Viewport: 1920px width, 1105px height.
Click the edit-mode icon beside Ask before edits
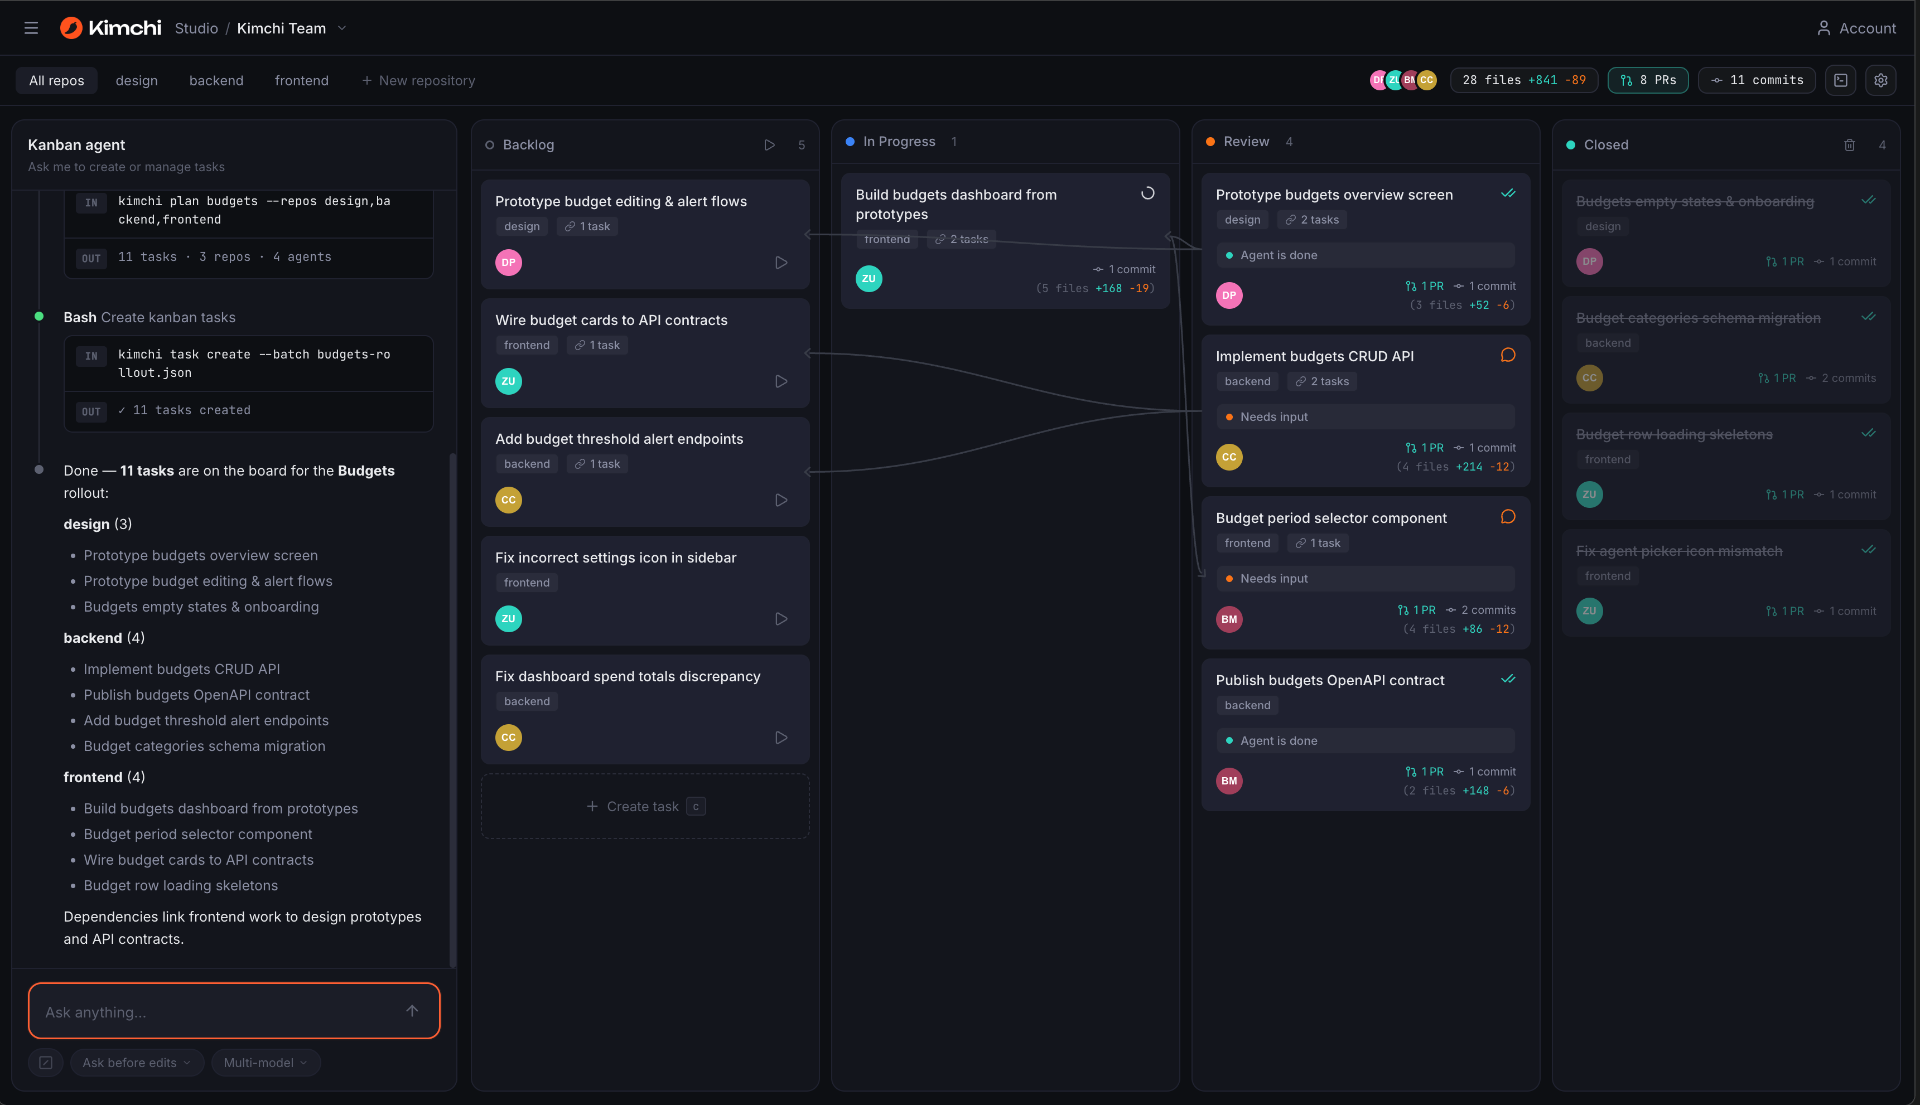tap(45, 1063)
